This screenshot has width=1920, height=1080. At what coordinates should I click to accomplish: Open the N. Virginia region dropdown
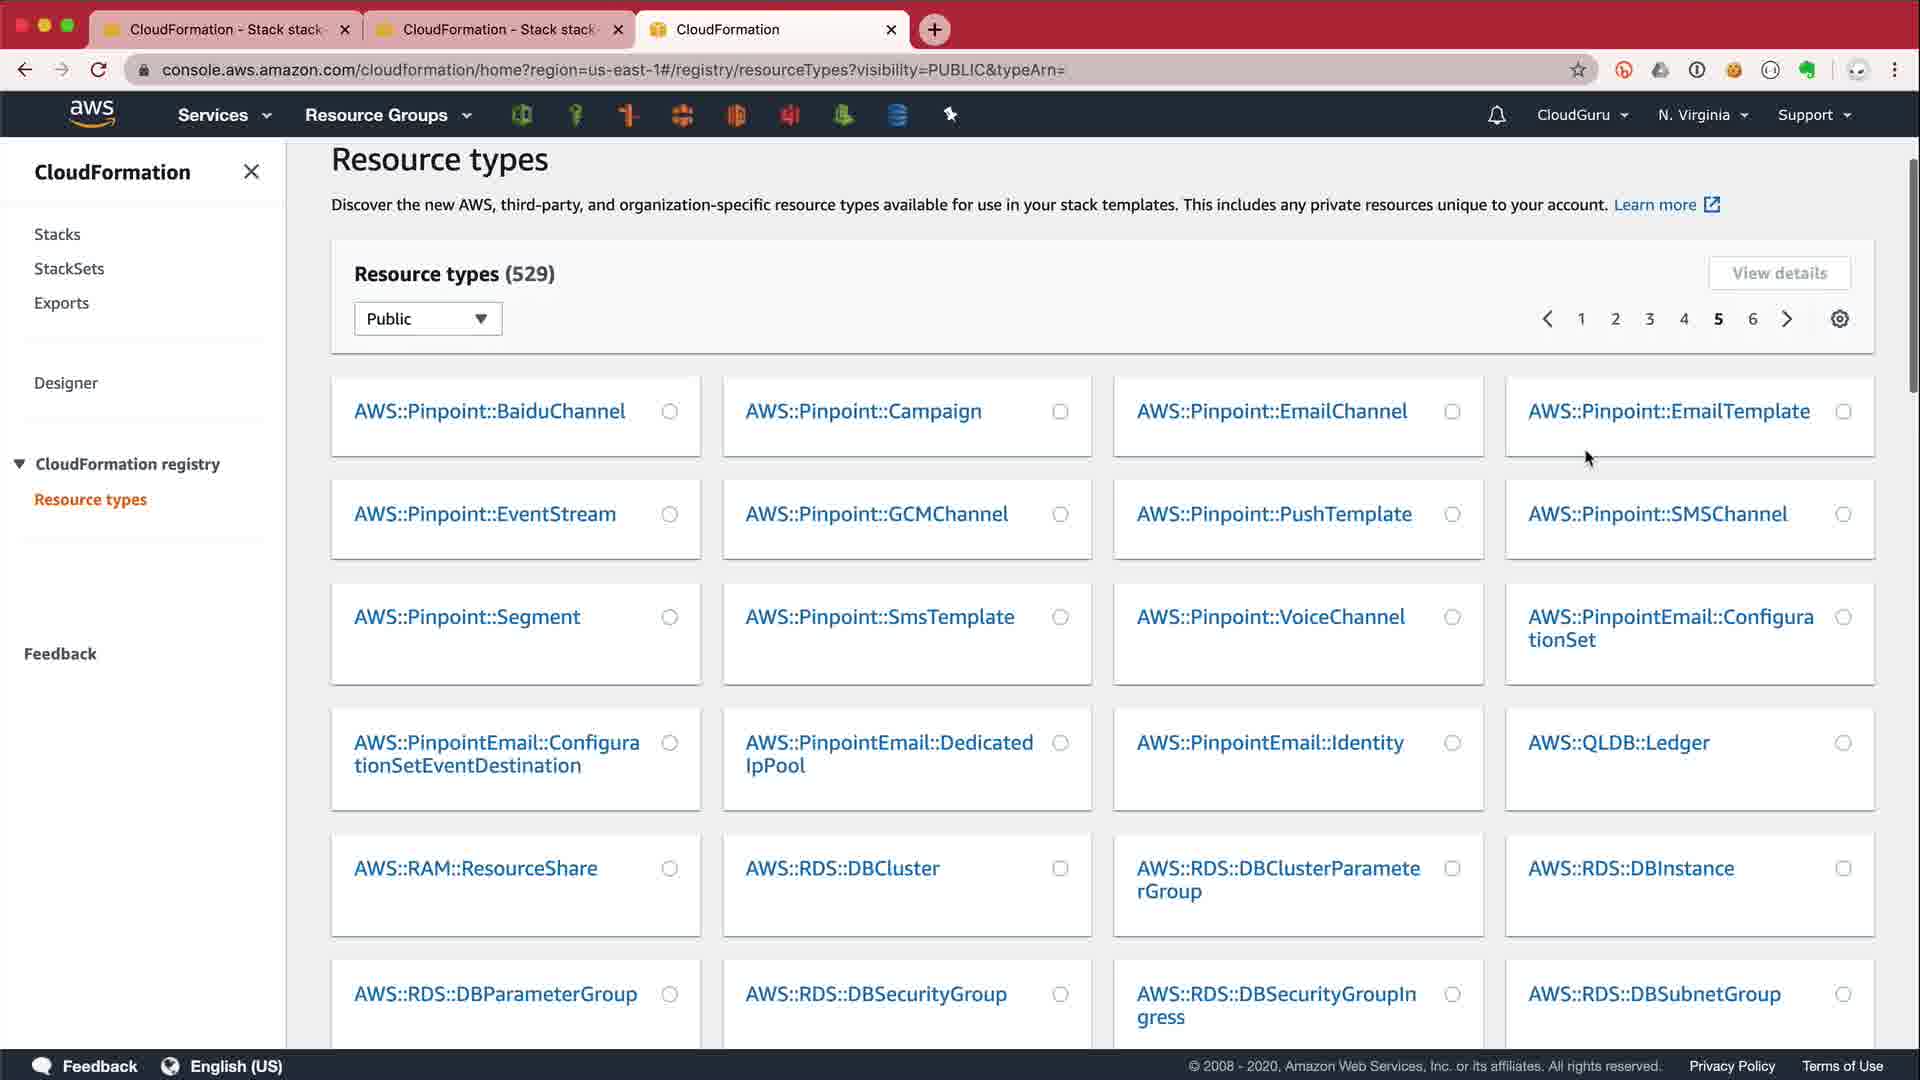tap(1702, 115)
